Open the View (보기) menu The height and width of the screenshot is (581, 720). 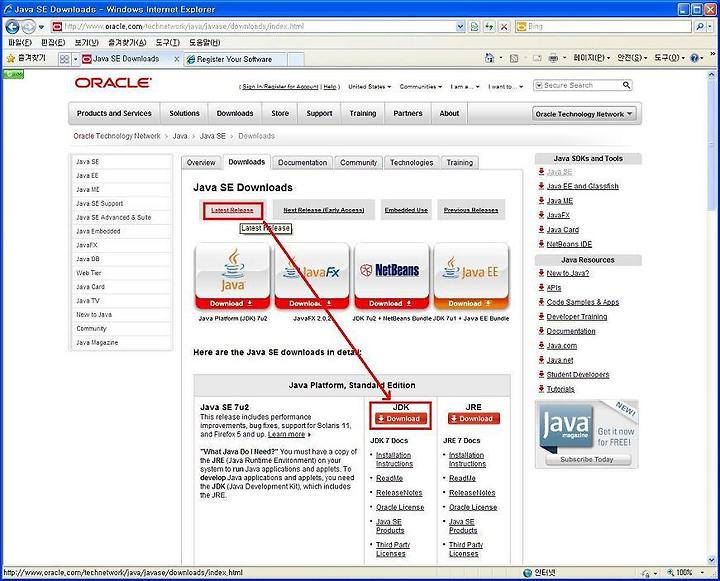(86, 43)
